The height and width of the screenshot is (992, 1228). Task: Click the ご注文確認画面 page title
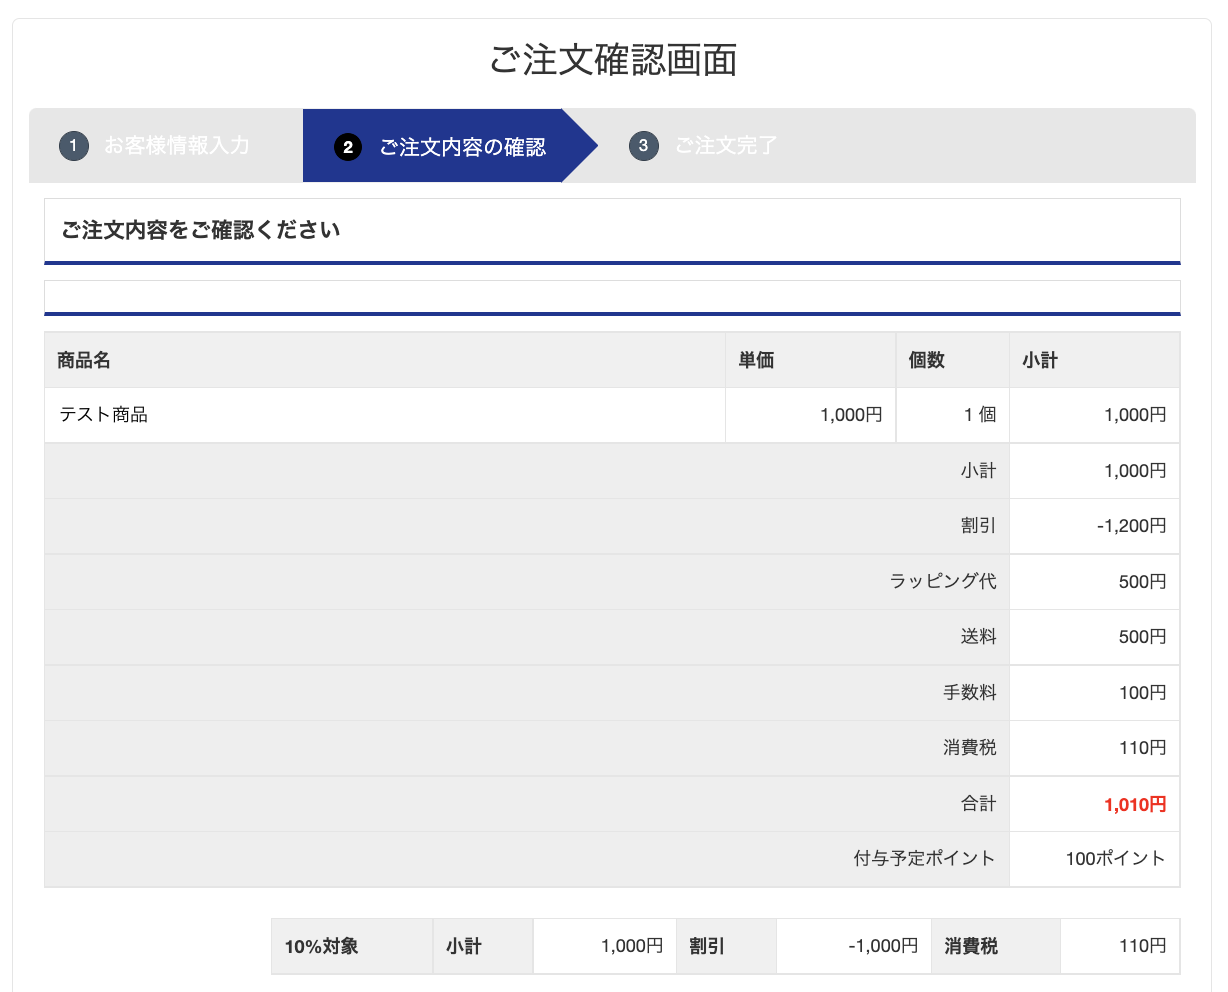pos(613,60)
